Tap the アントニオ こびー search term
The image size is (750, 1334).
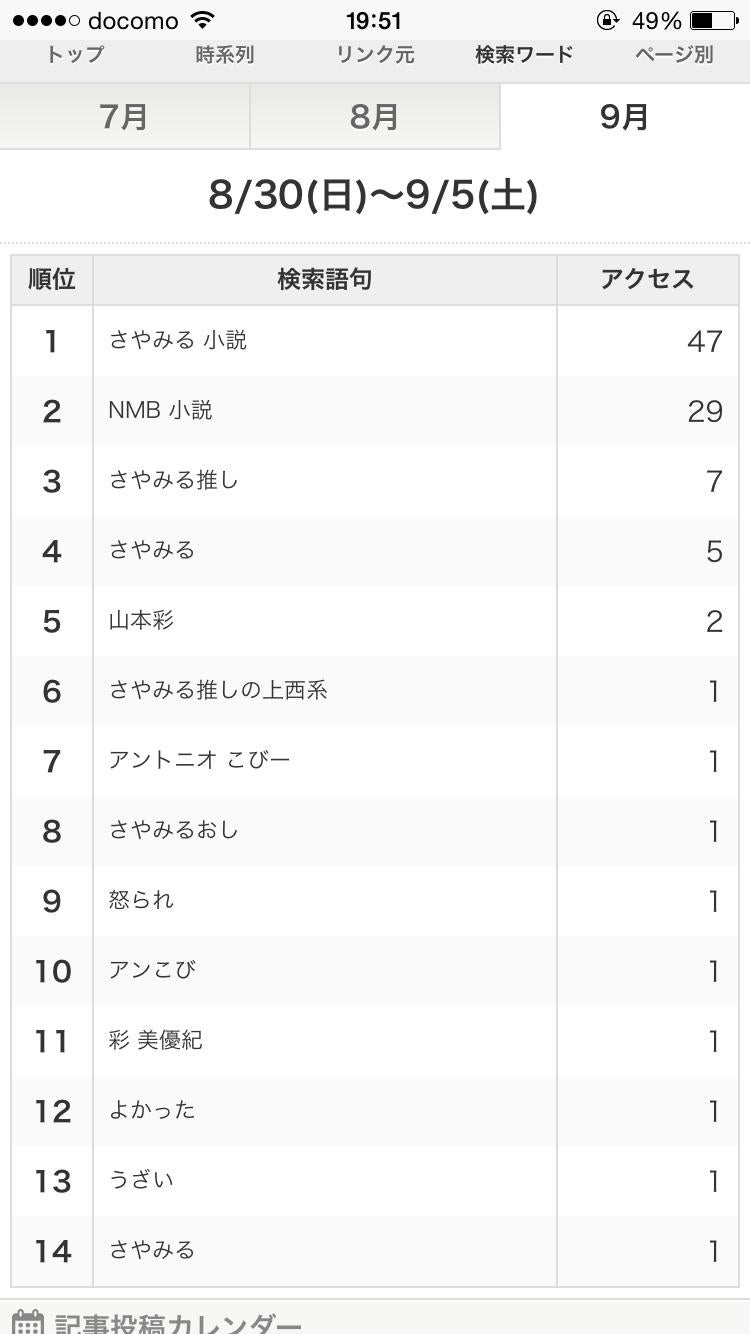coord(199,761)
